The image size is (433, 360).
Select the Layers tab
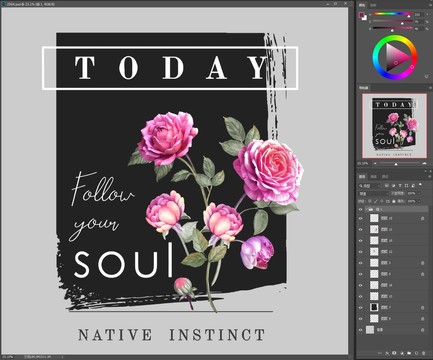(362, 176)
